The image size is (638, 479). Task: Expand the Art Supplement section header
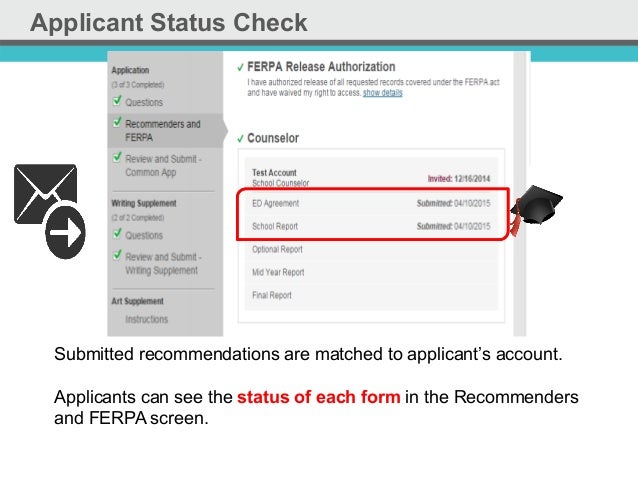pyautogui.click(x=137, y=301)
